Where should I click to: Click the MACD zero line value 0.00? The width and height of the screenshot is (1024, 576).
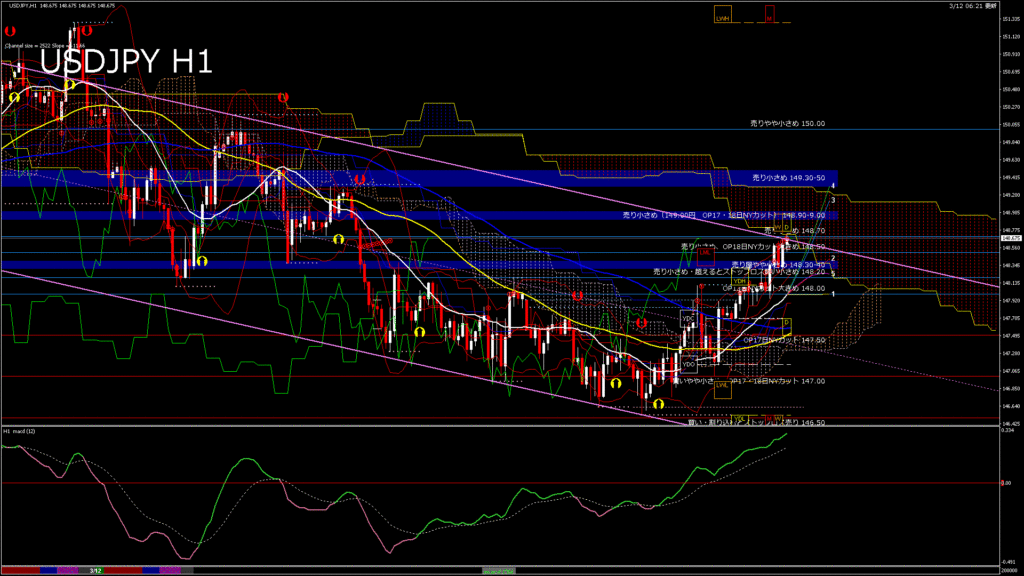(x=1008, y=483)
